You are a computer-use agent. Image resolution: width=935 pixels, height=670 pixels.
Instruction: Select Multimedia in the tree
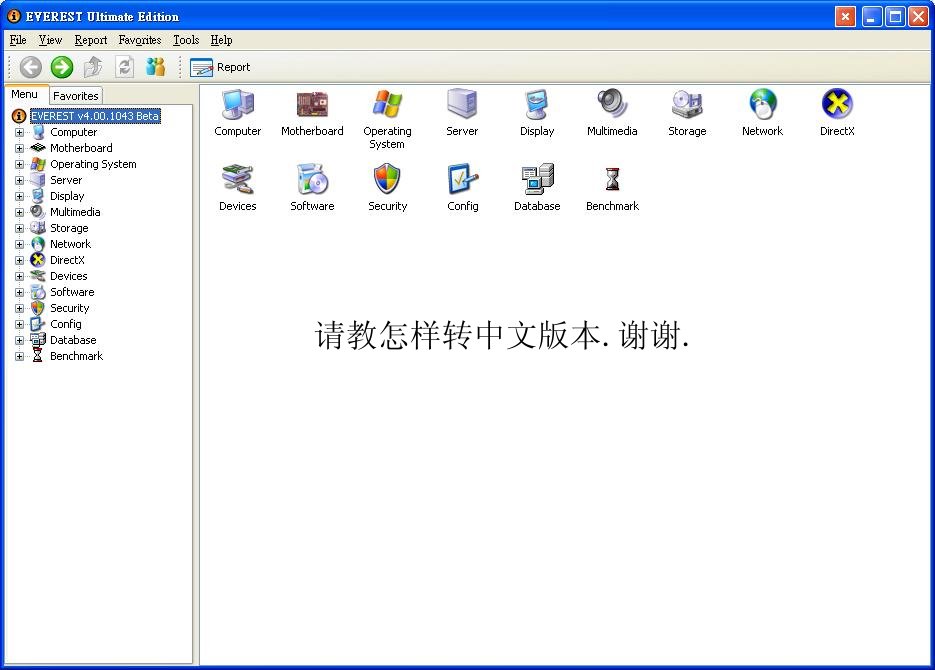75,212
